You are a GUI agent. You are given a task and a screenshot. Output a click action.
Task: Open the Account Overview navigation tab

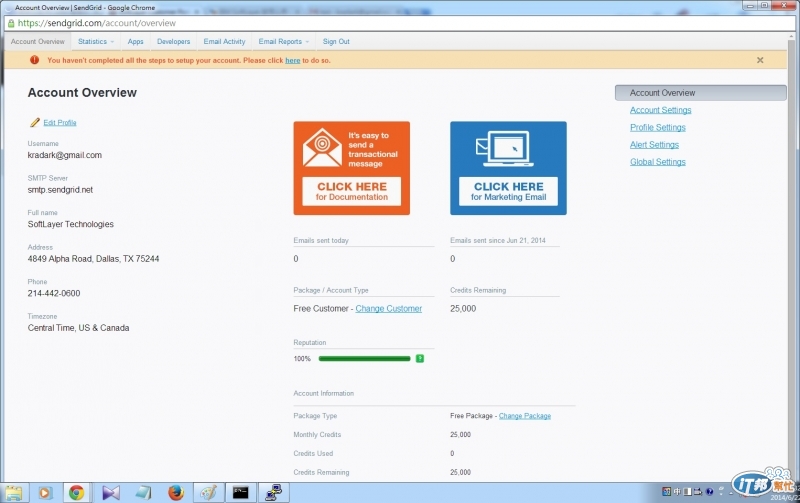point(38,41)
